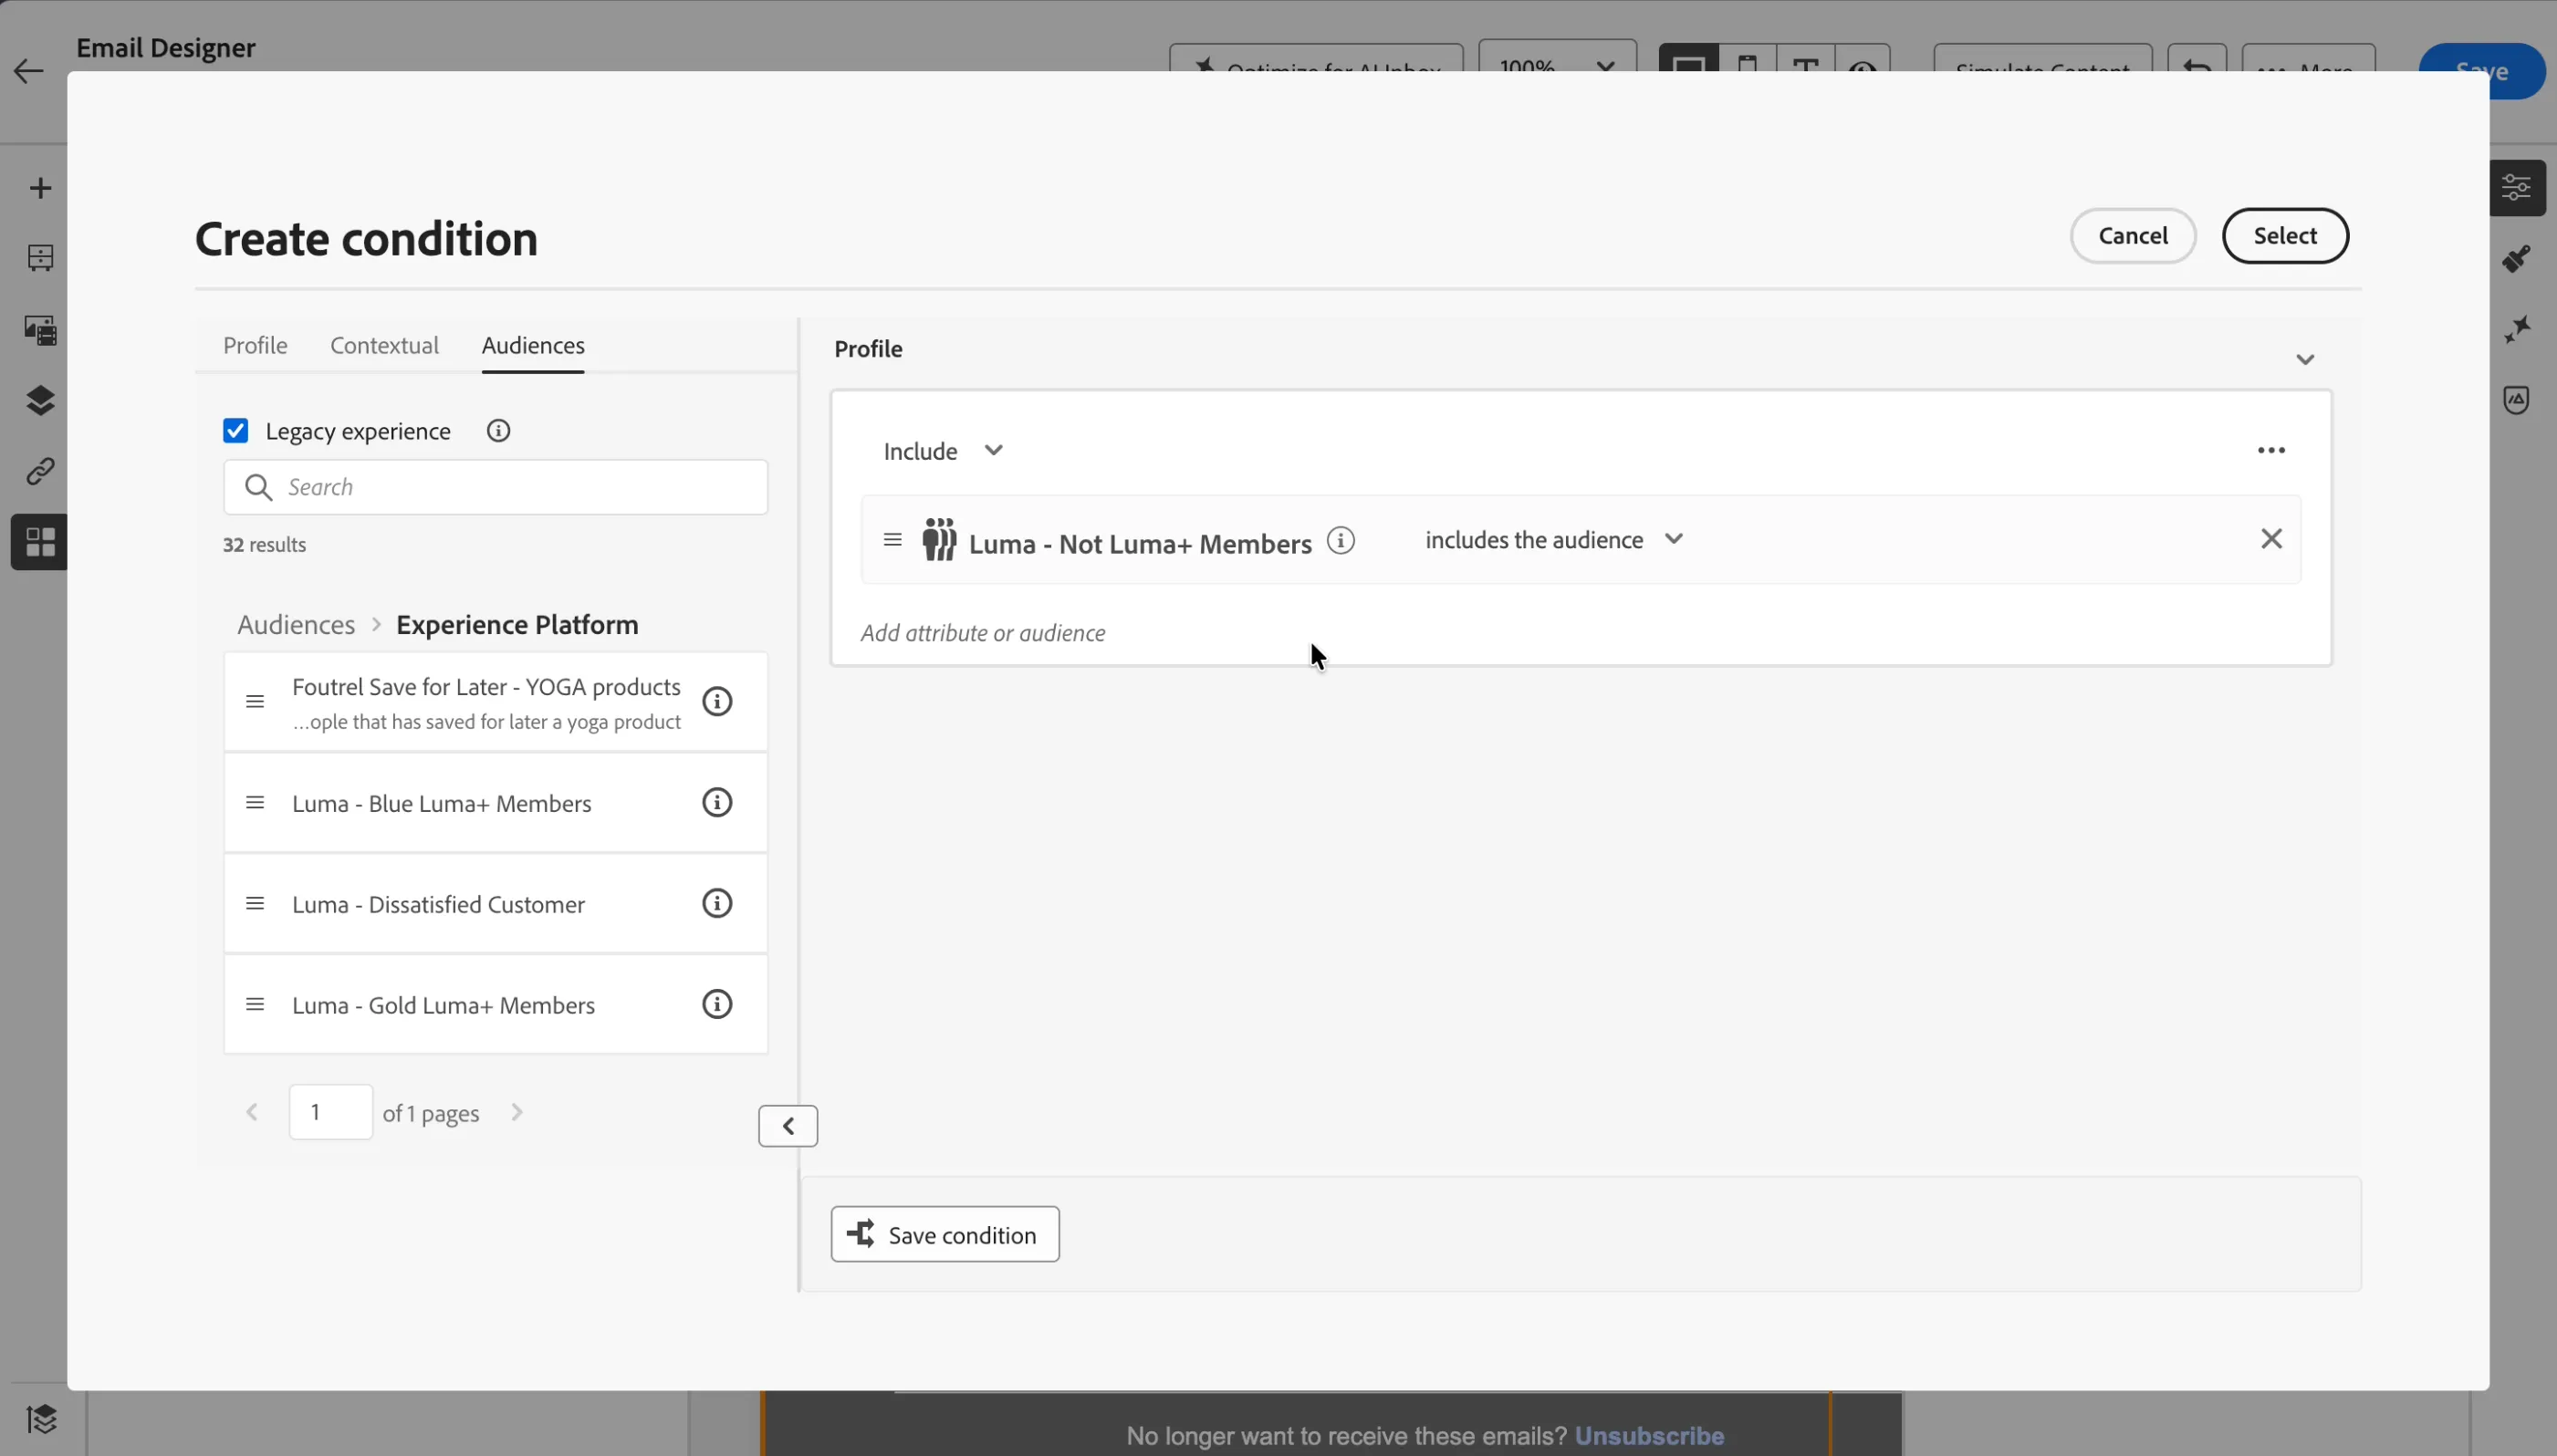Viewport: 2557px width, 1456px height.
Task: Click the Save condition button
Action: [x=945, y=1234]
